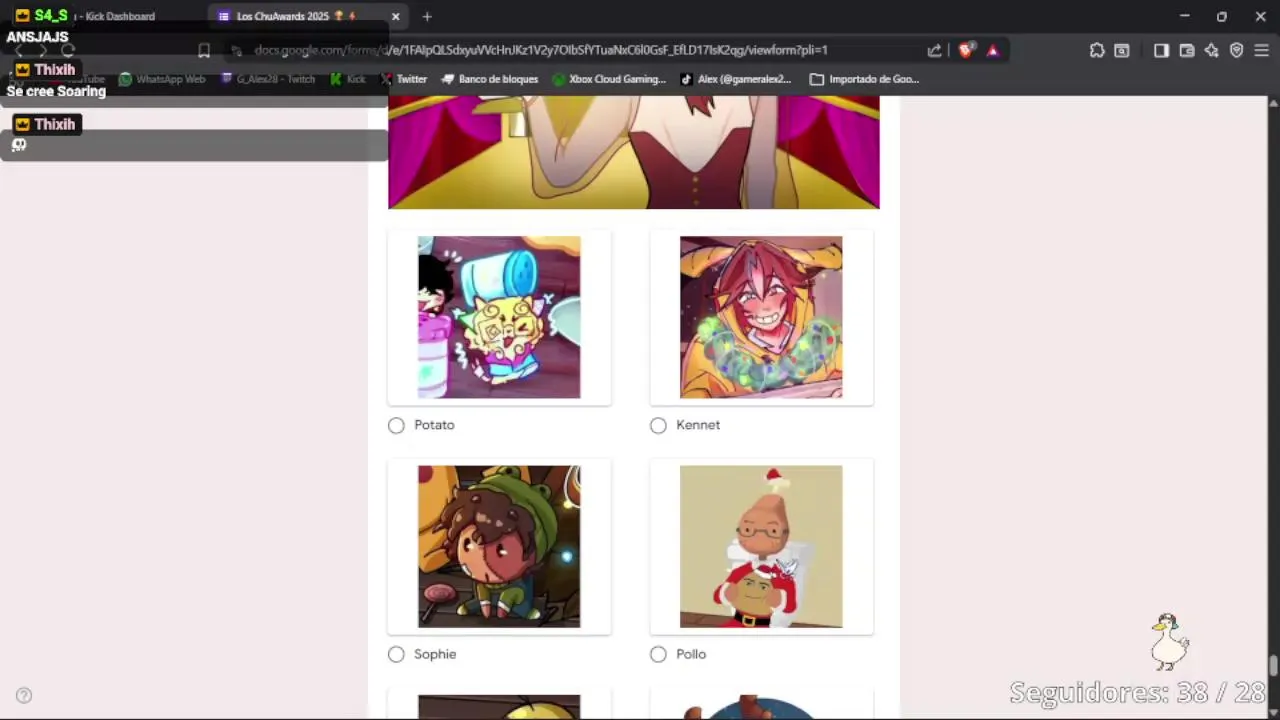Open the VPN shield icon
1280x720 pixels.
(1237, 50)
